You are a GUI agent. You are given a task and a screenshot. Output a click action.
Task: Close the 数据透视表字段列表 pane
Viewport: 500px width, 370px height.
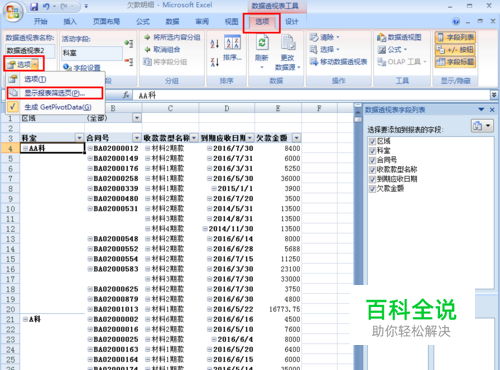pos(492,110)
